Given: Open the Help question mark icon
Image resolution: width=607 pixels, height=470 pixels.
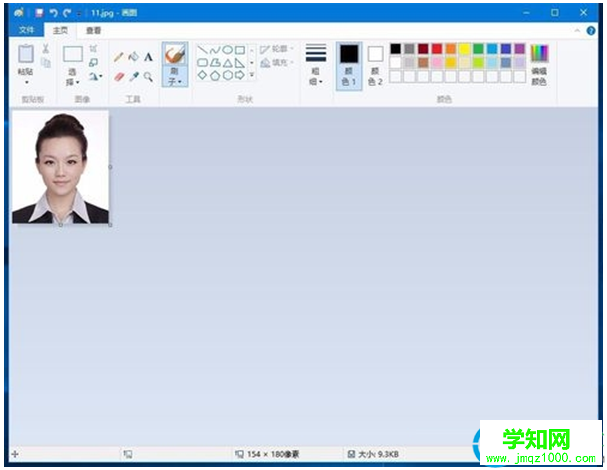Looking at the screenshot, I should pos(591,31).
